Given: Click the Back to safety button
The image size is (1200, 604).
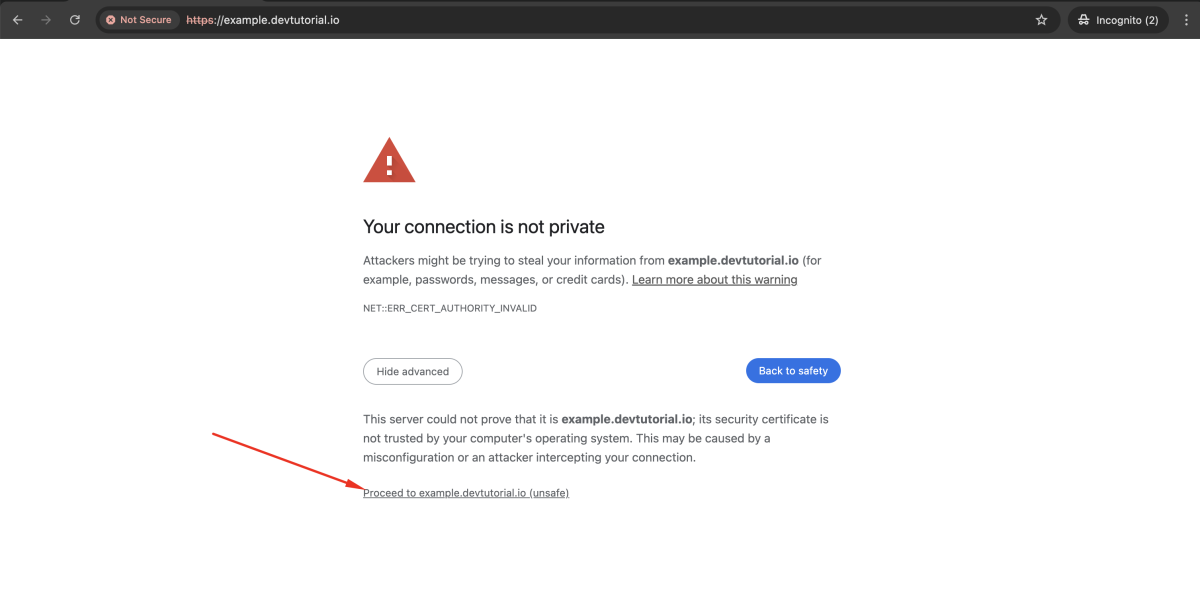Looking at the screenshot, I should coord(793,371).
